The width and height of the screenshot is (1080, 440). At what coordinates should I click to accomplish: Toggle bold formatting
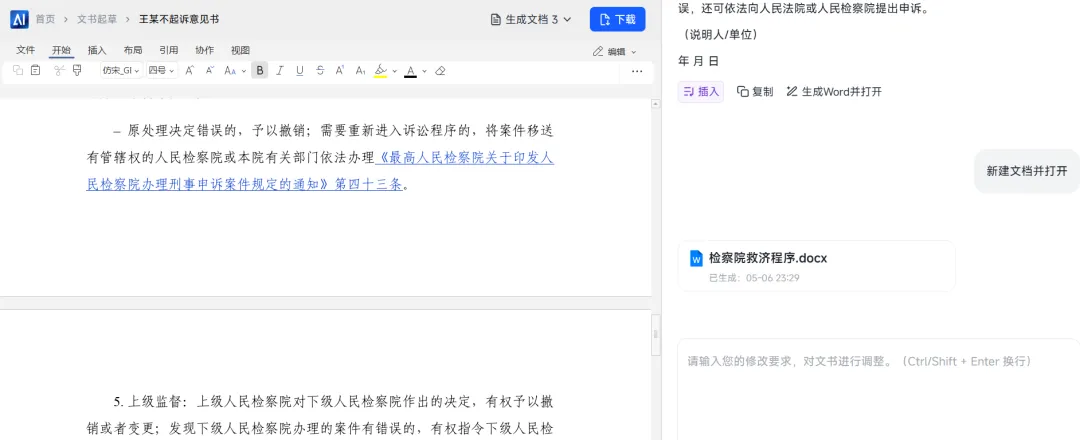tap(260, 70)
